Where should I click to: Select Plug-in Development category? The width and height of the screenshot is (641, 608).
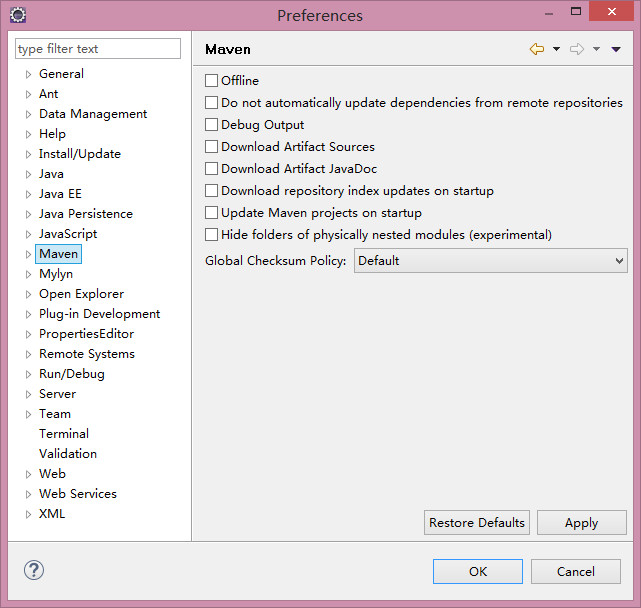pyautogui.click(x=99, y=314)
